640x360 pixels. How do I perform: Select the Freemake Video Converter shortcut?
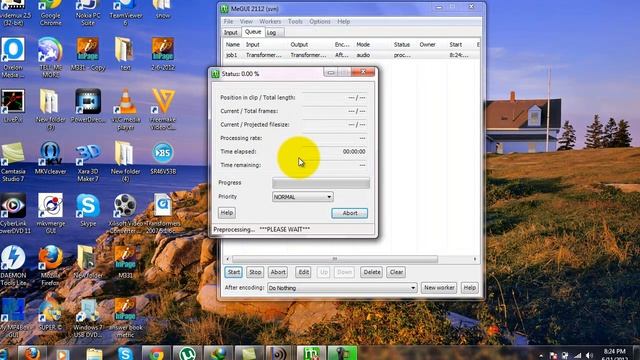point(163,110)
